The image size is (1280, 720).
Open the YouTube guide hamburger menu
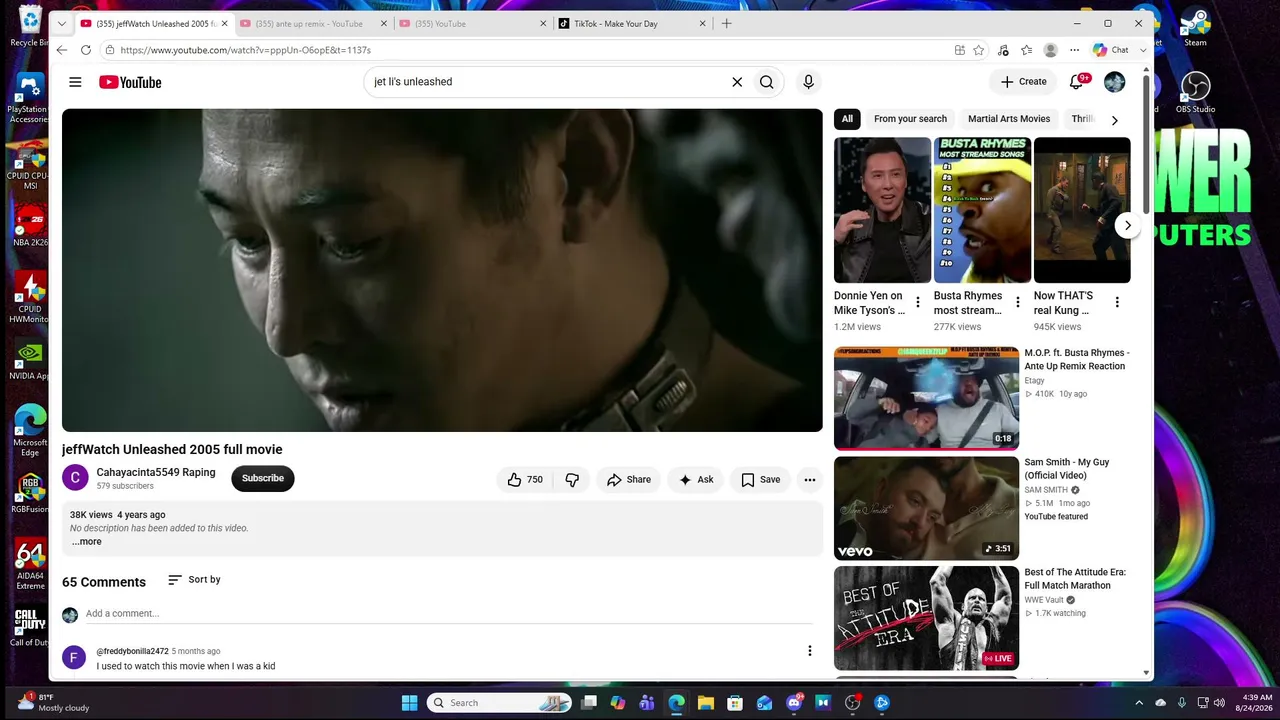75,82
